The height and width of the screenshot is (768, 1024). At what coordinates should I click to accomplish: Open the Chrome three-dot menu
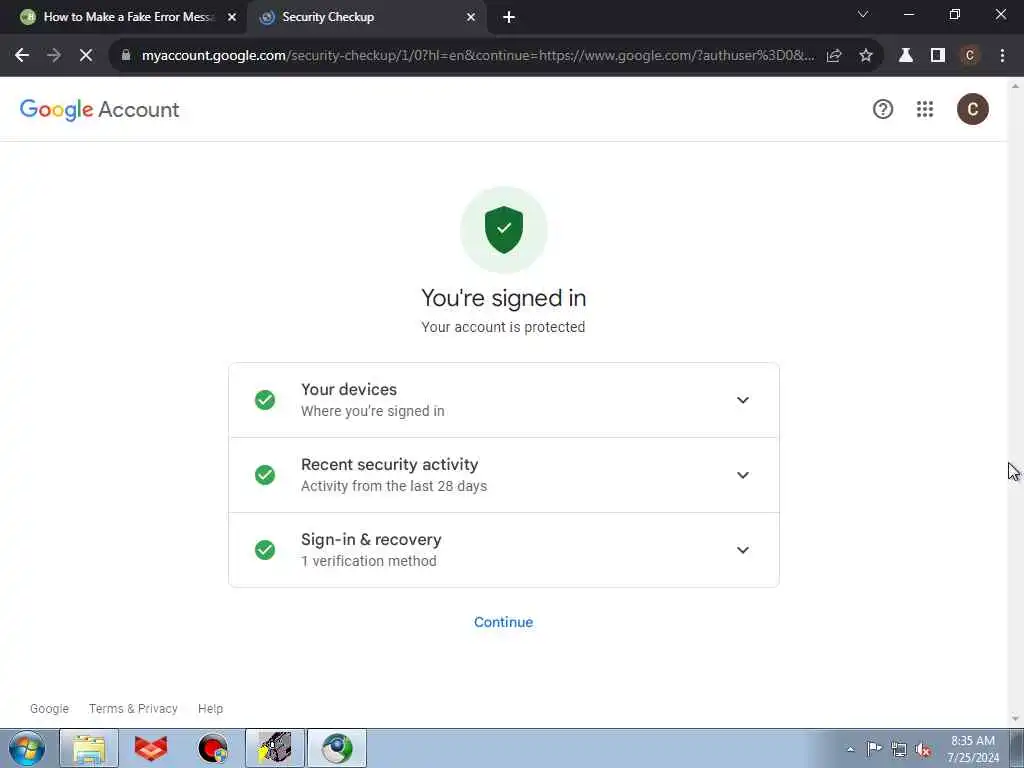point(1002,56)
